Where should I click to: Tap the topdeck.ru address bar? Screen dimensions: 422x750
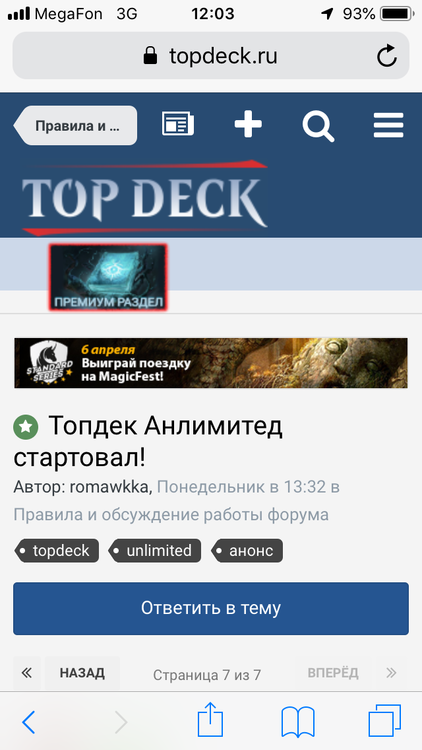point(211,56)
